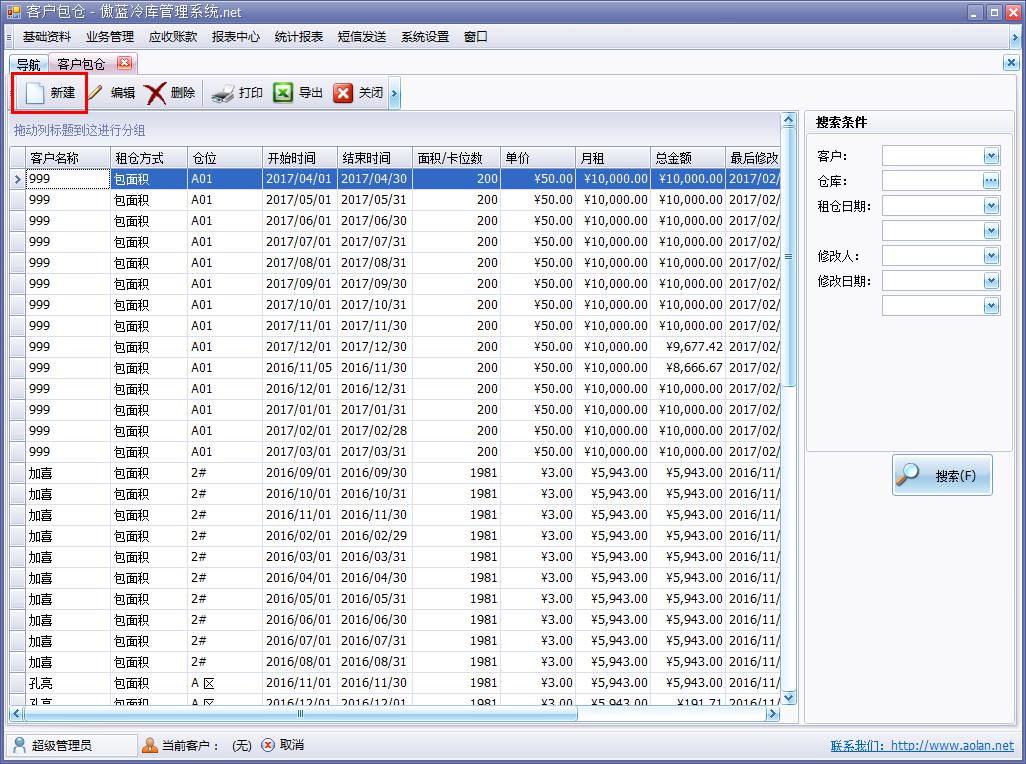Open the 报表中心 menu
The height and width of the screenshot is (764, 1026).
(235, 37)
